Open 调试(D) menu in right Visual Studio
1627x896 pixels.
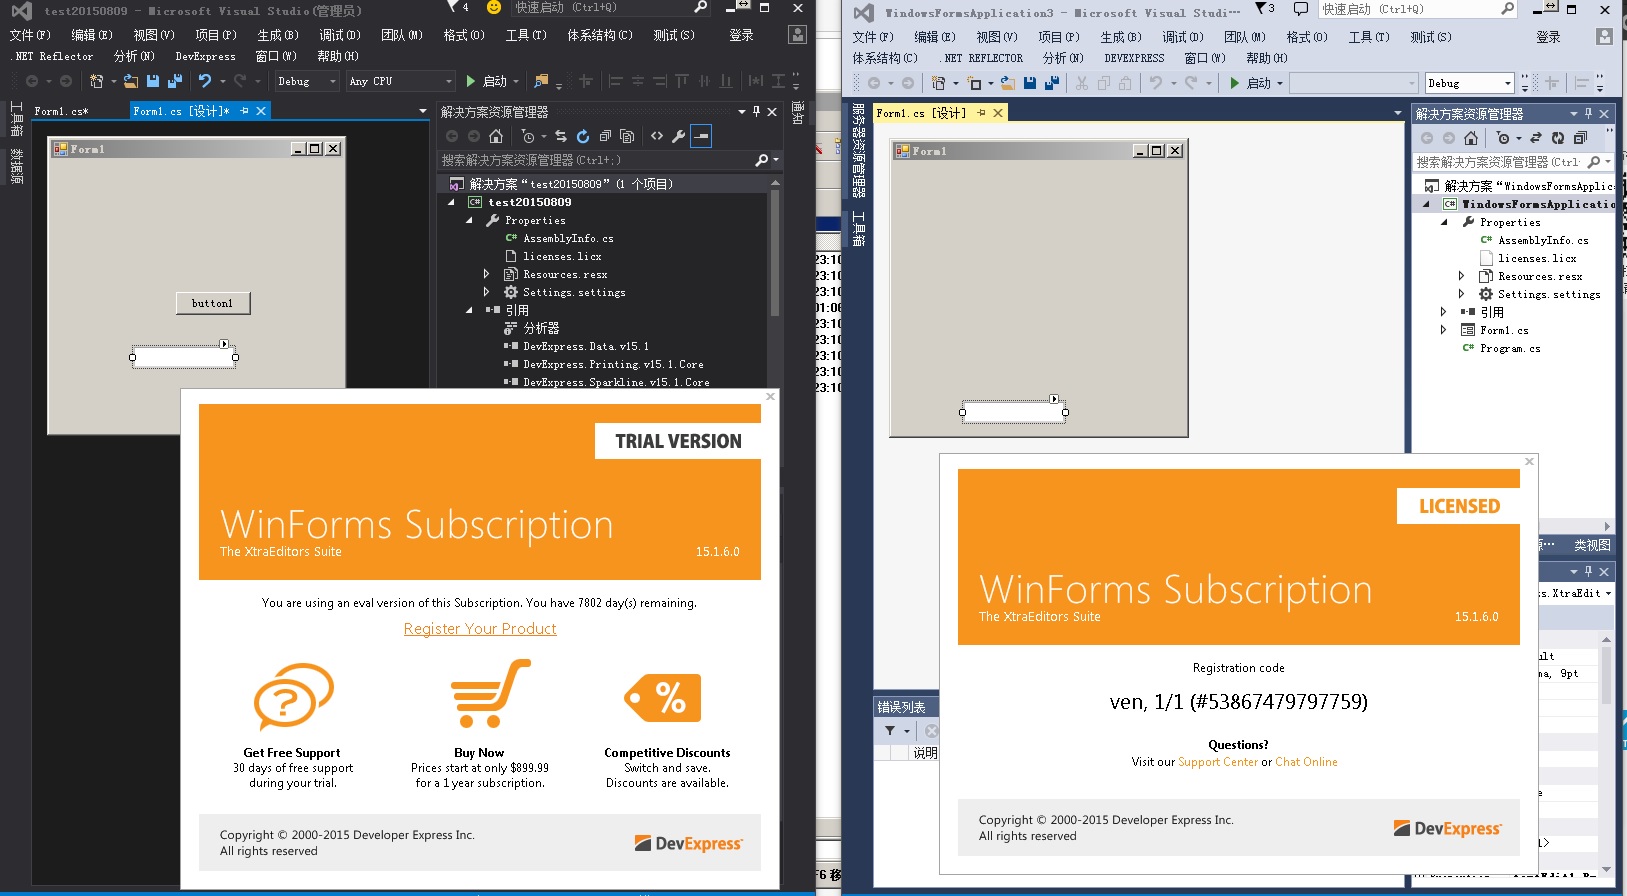pos(1183,37)
